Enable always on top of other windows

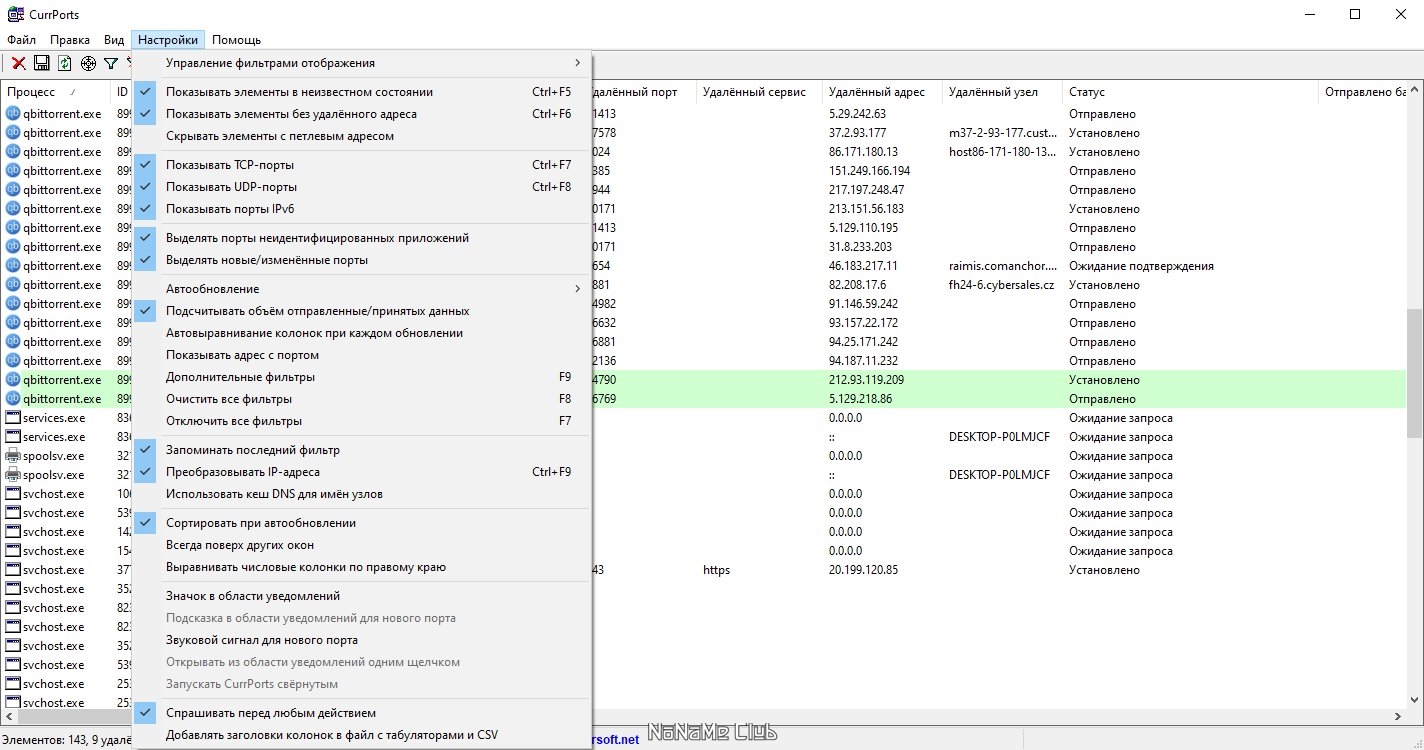(x=362, y=545)
